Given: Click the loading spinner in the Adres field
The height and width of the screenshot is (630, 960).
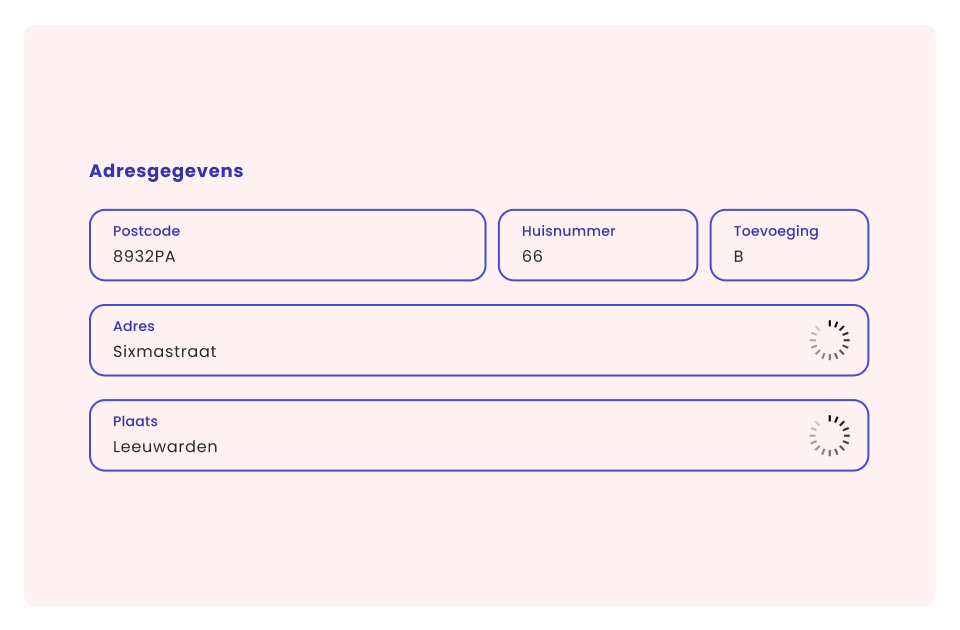Looking at the screenshot, I should (x=830, y=340).
